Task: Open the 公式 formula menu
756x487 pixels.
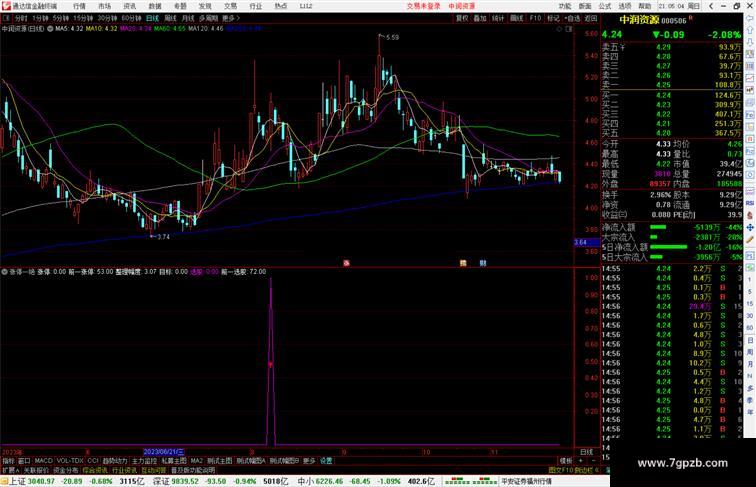Action: pos(605,6)
